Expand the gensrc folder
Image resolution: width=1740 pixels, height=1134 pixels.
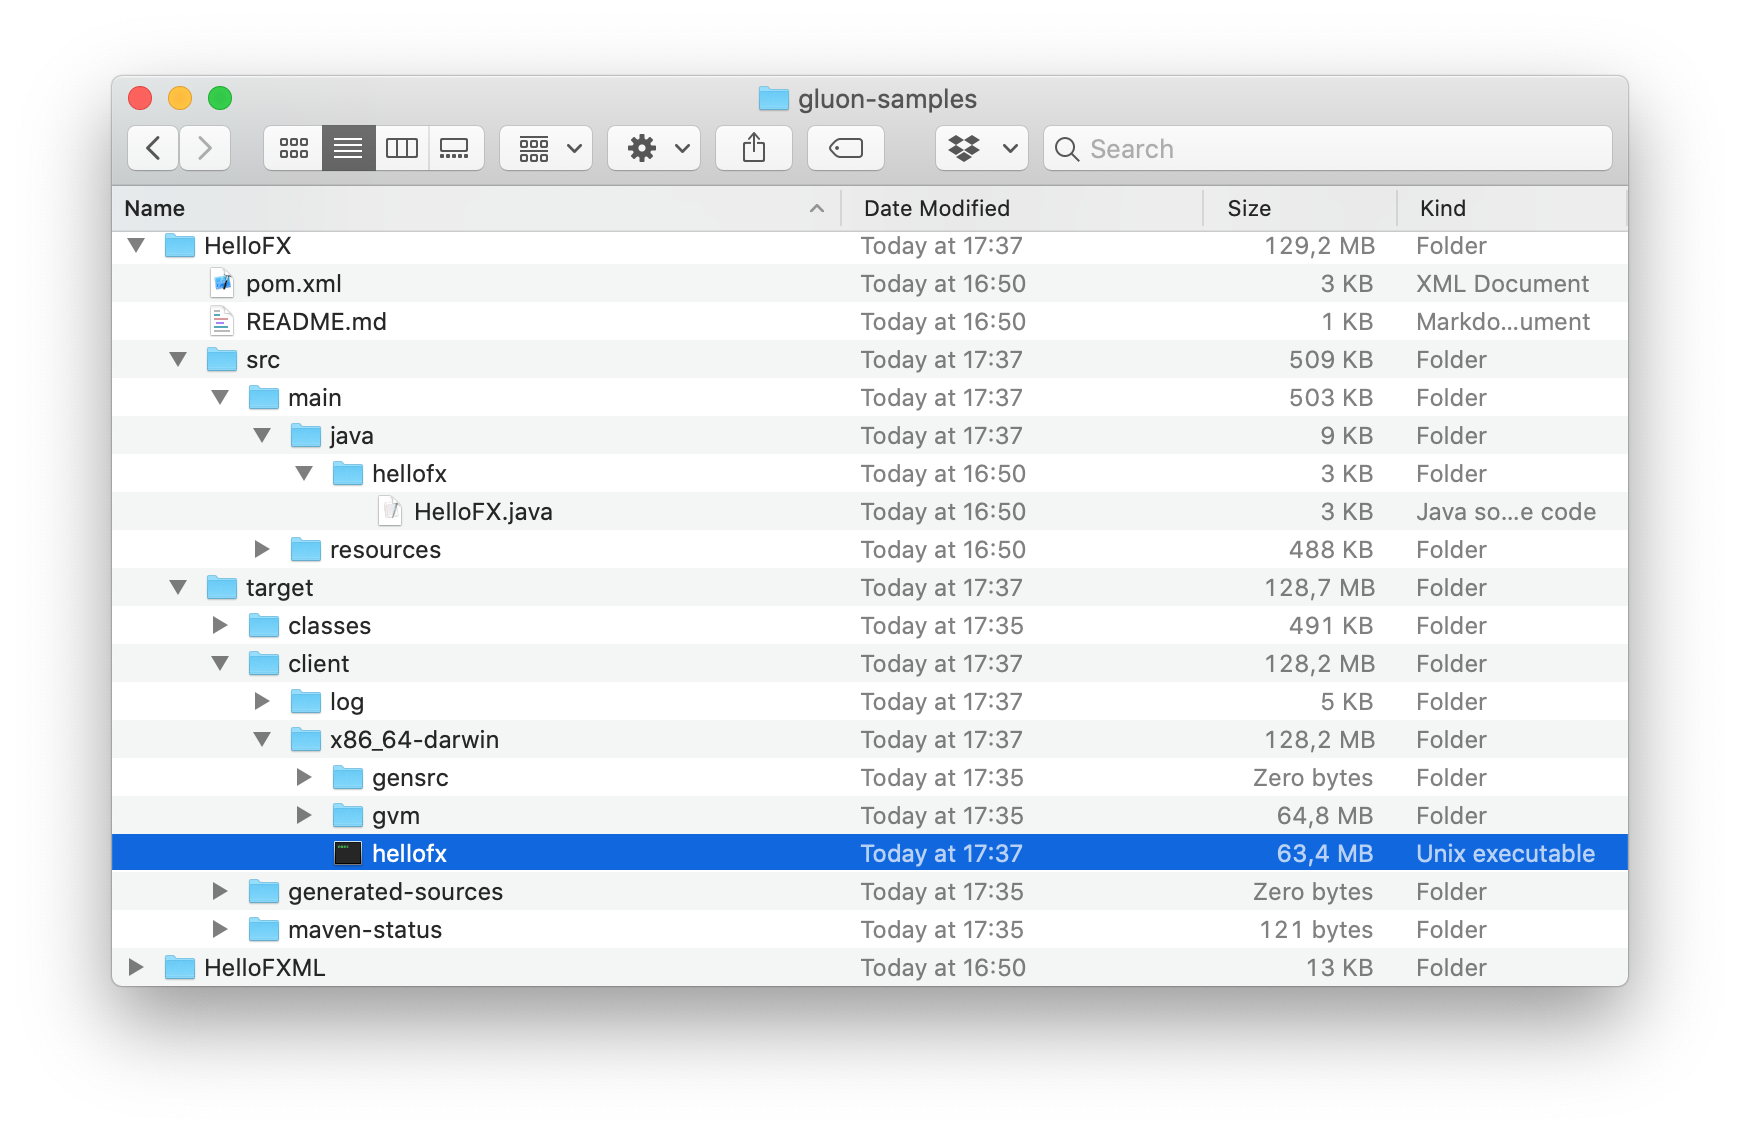coord(304,777)
